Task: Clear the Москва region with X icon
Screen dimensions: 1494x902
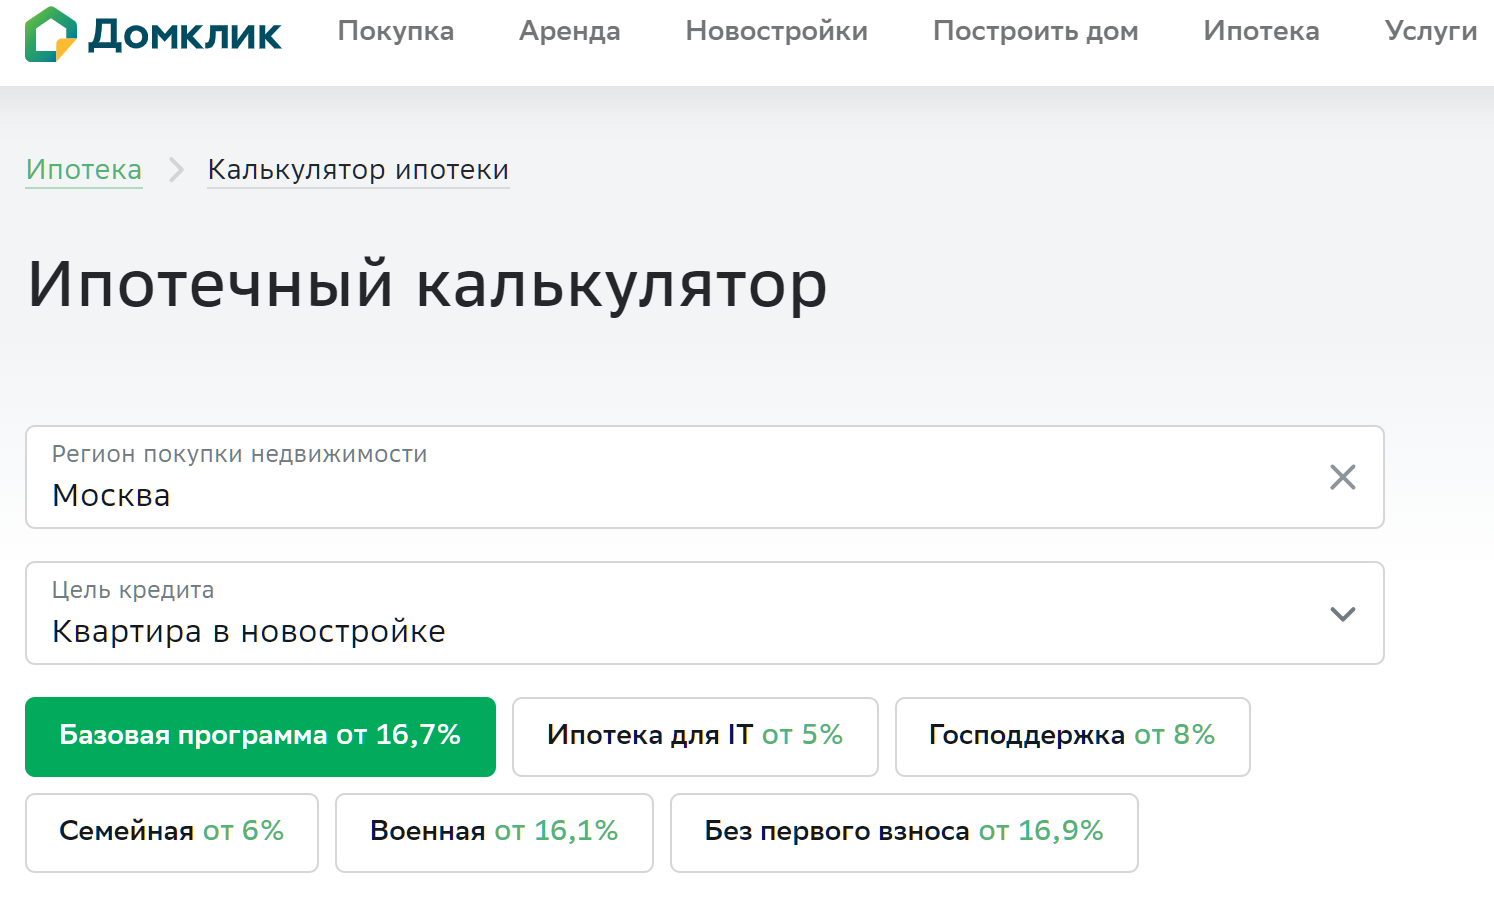Action: (1342, 477)
